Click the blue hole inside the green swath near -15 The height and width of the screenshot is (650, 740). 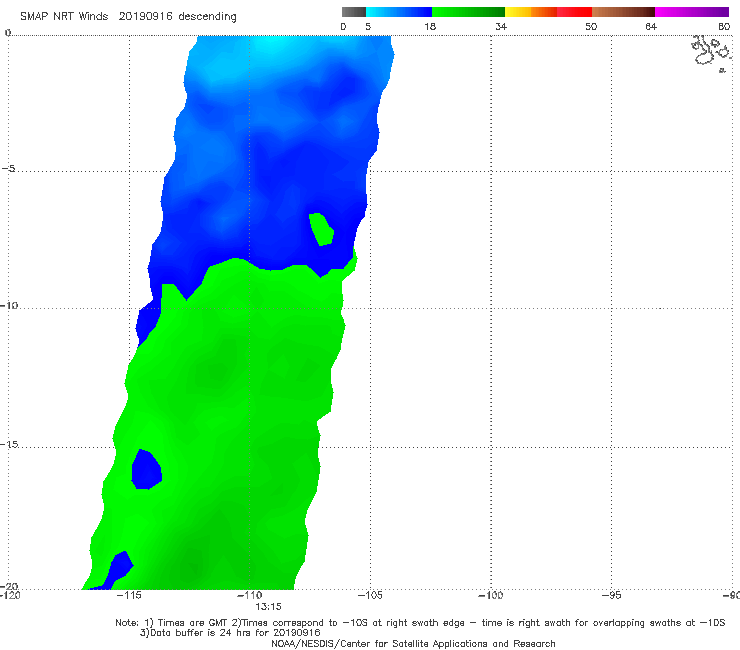point(146,470)
